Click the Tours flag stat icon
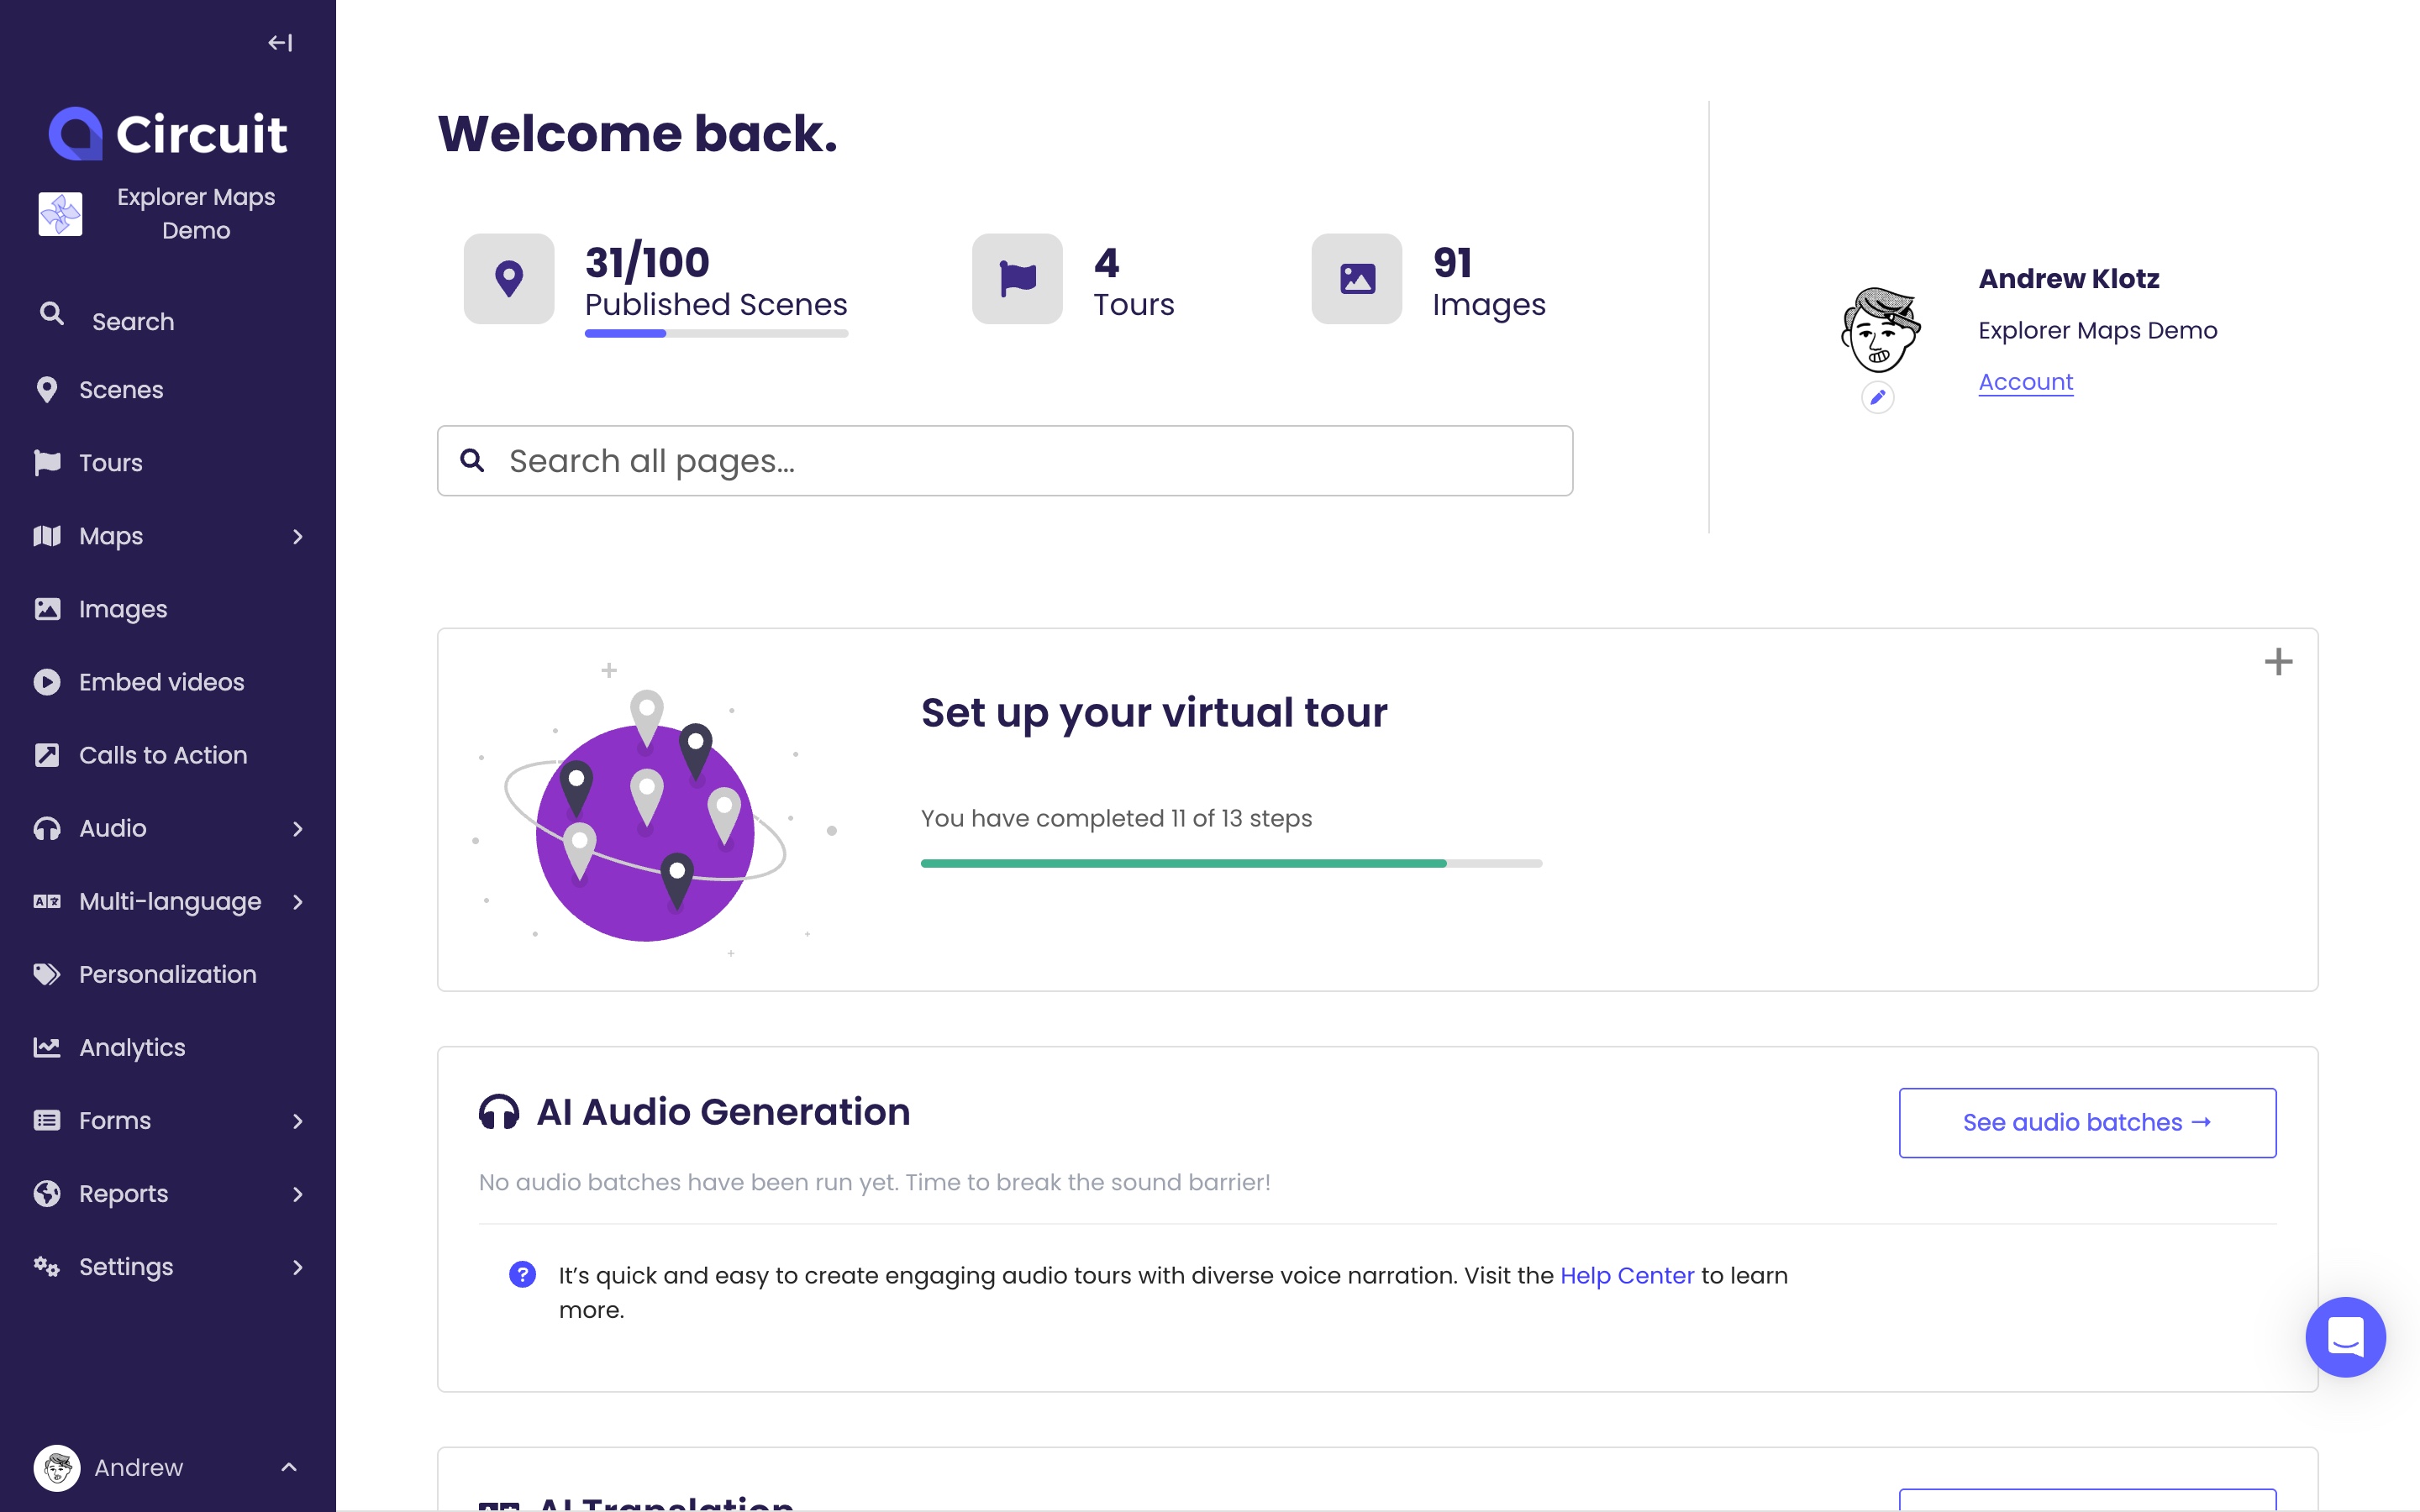The height and width of the screenshot is (1512, 2420). (1017, 279)
